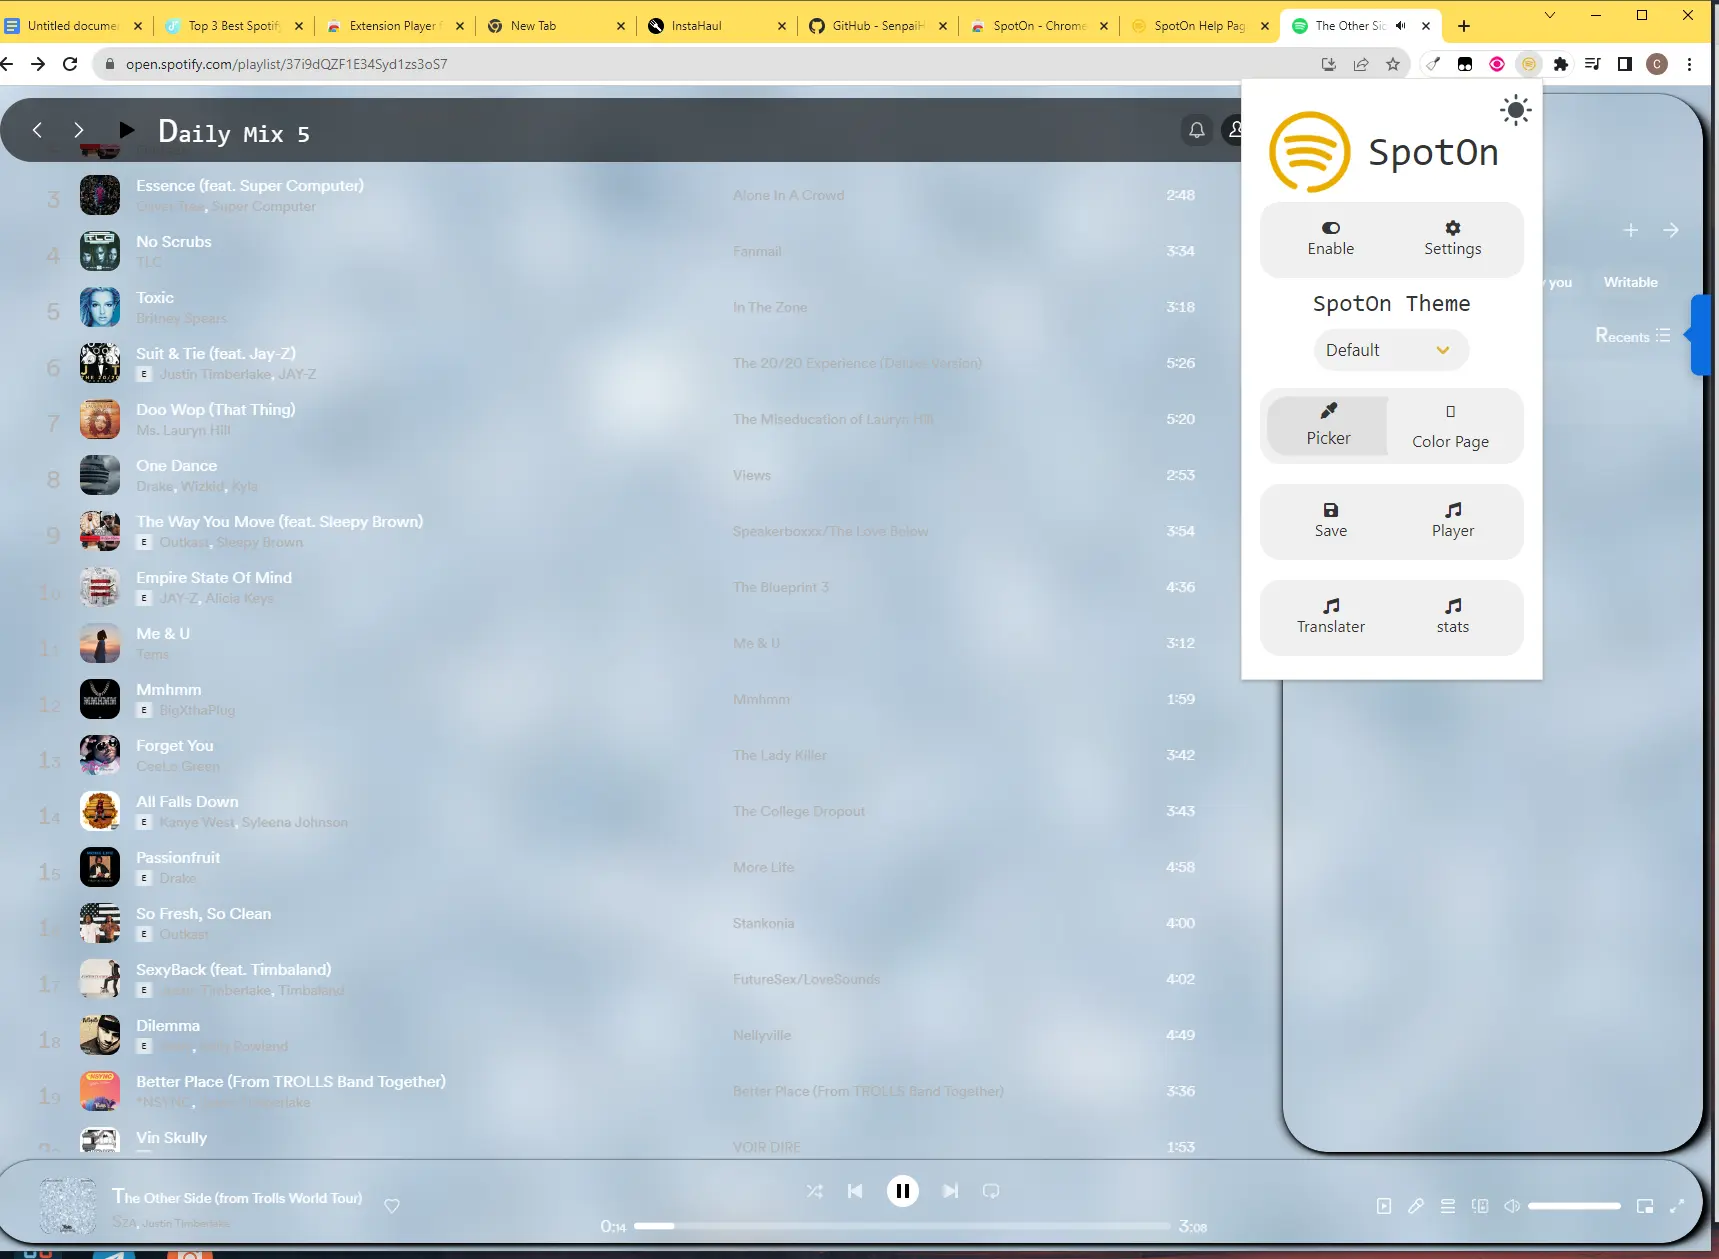Skip to the next track
Image resolution: width=1719 pixels, height=1259 pixels.
click(950, 1191)
